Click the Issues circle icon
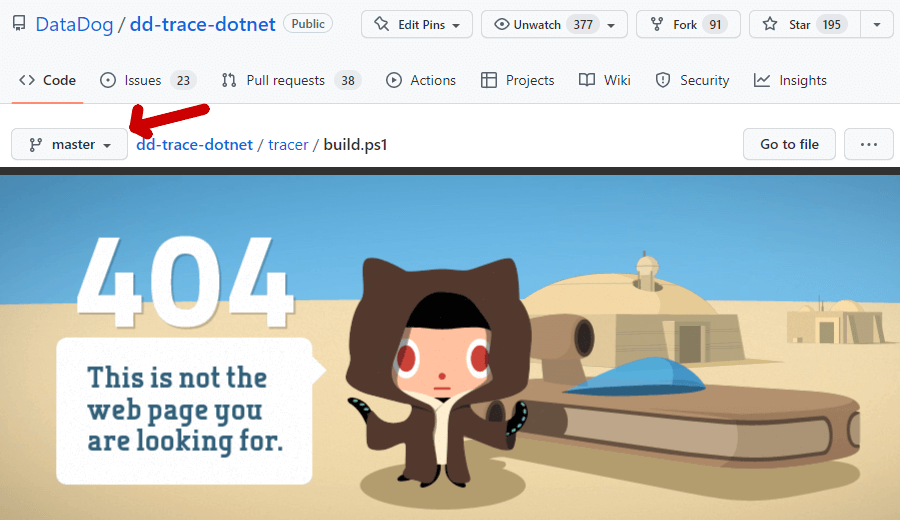This screenshot has height=520, width=900. click(108, 80)
